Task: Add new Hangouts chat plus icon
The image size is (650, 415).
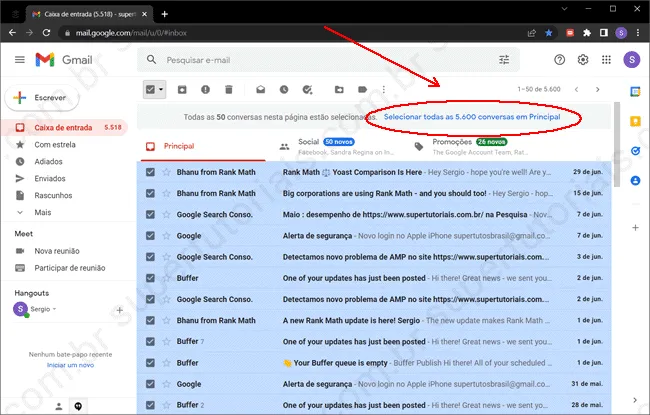Action: [x=119, y=310]
